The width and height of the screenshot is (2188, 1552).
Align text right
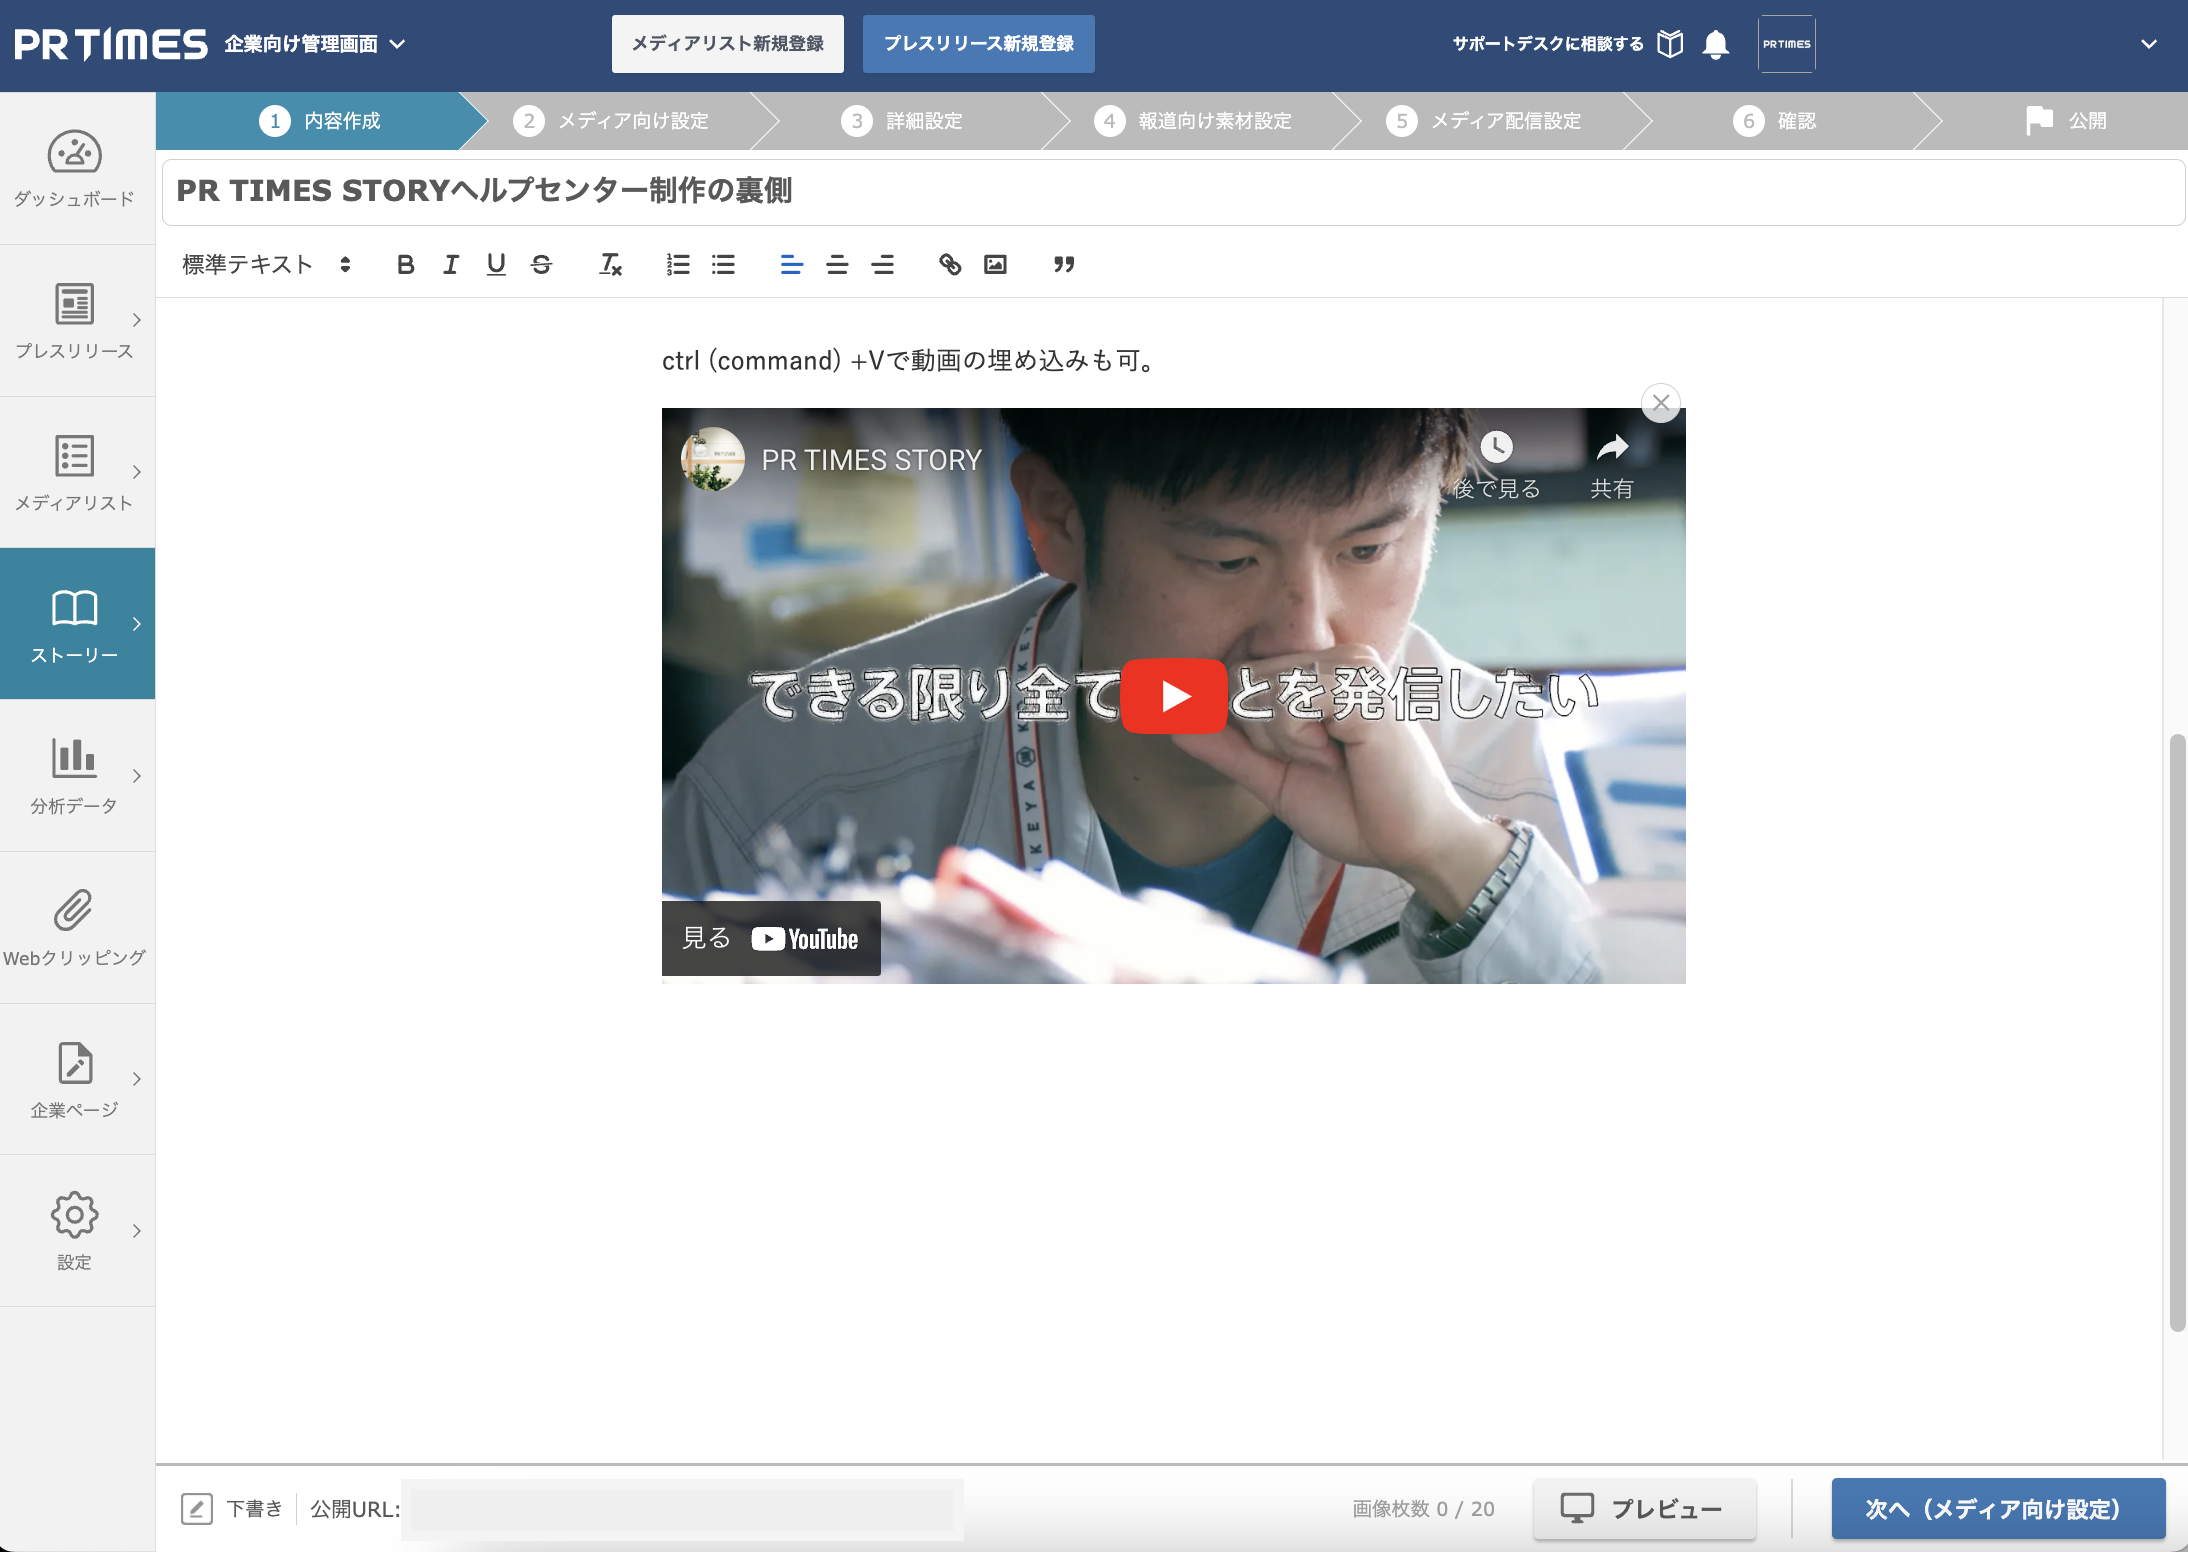point(882,265)
